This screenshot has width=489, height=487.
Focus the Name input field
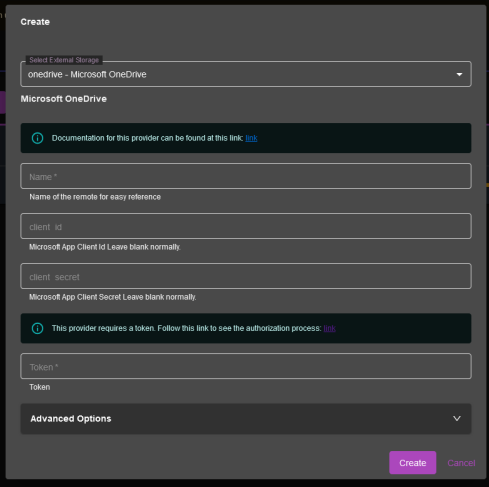click(246, 176)
